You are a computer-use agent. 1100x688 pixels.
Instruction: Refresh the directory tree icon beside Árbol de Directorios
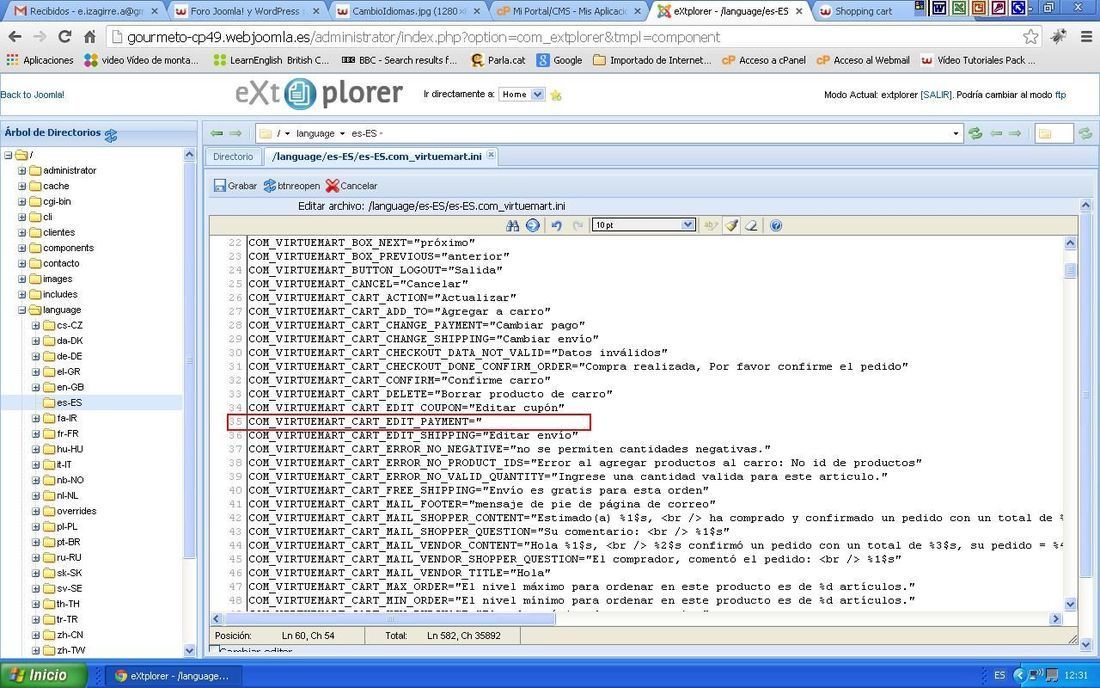(x=111, y=135)
